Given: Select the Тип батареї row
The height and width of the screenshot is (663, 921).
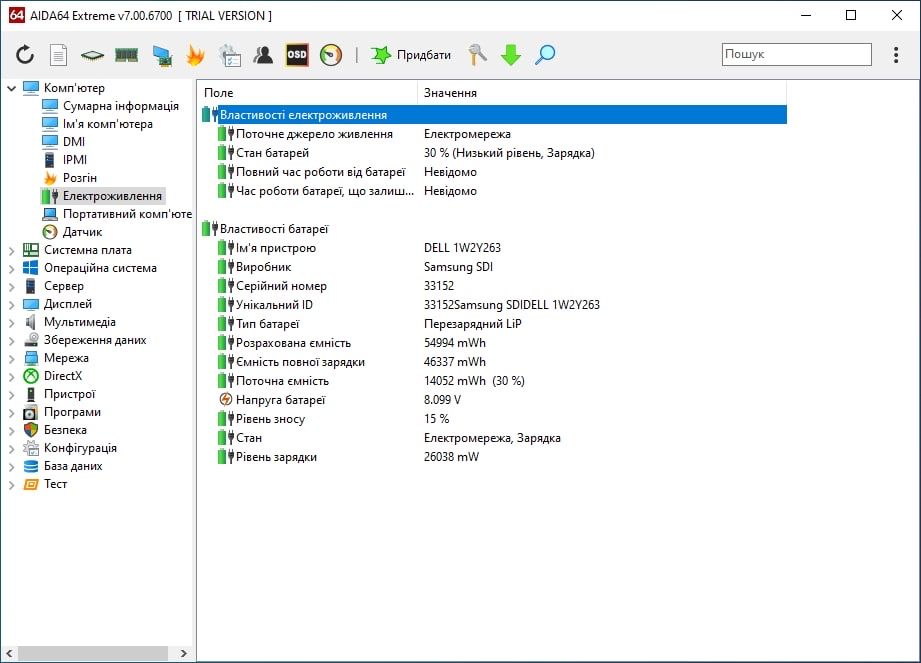Looking at the screenshot, I should (x=494, y=324).
